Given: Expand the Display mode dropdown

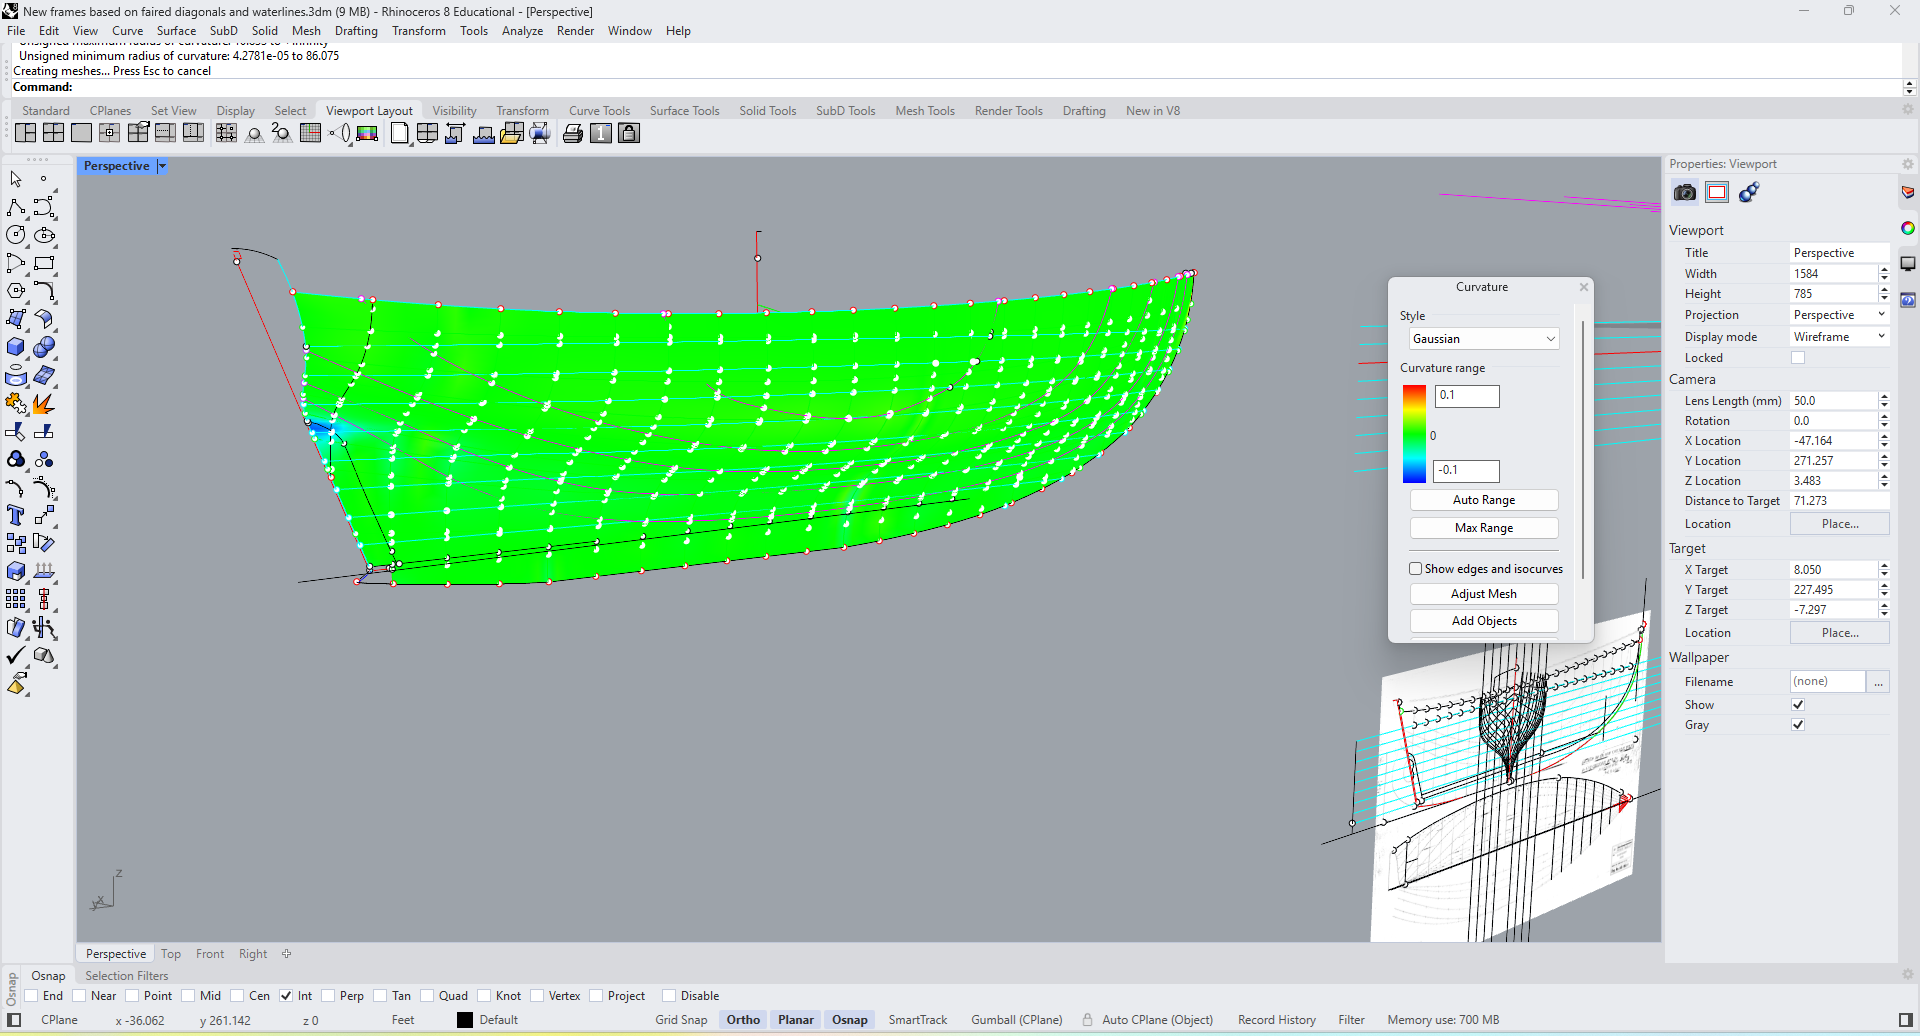Looking at the screenshot, I should coord(1839,337).
